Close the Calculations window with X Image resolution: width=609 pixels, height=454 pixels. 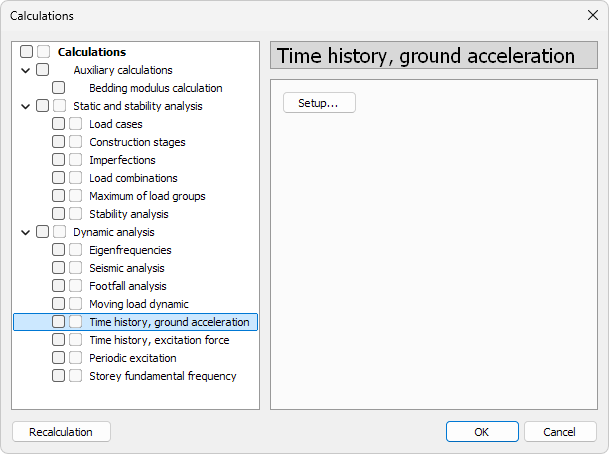tap(593, 16)
